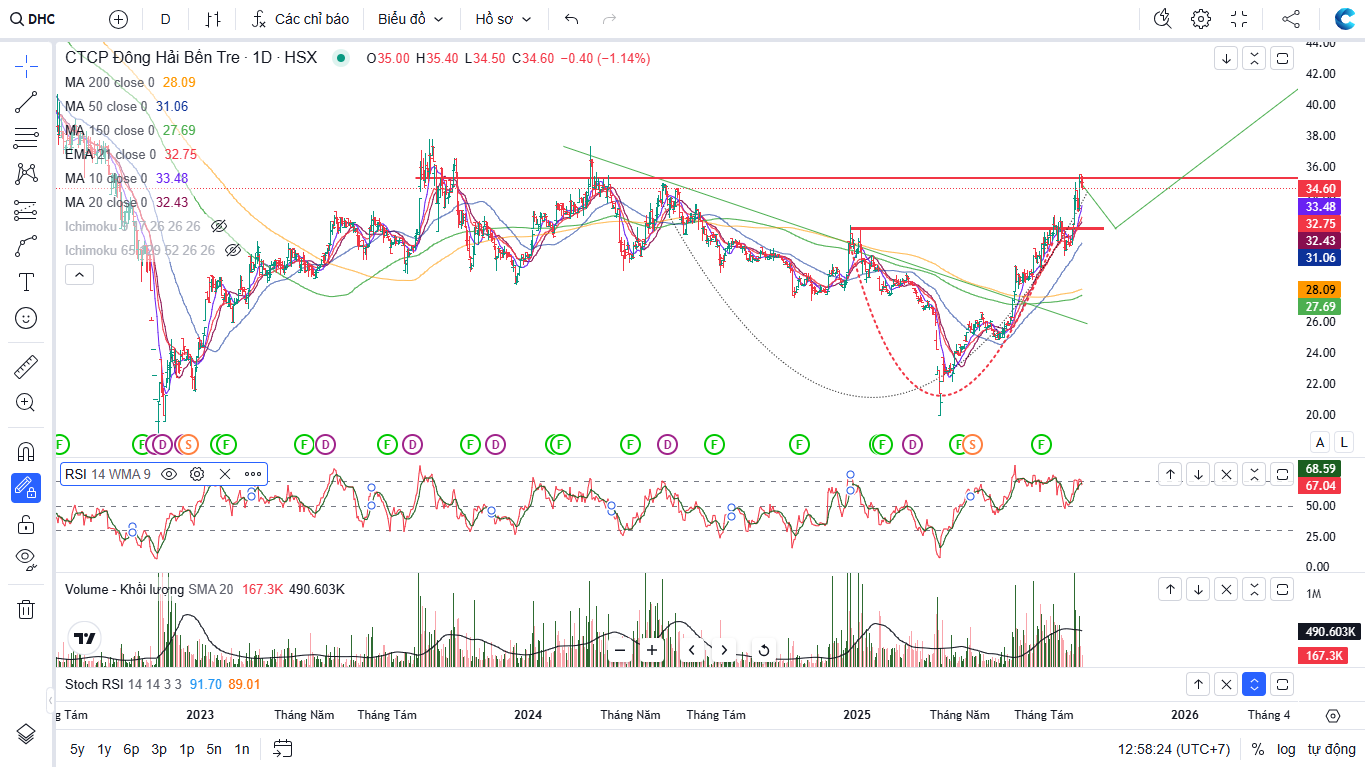Collapse the indicator legend list

(80, 274)
